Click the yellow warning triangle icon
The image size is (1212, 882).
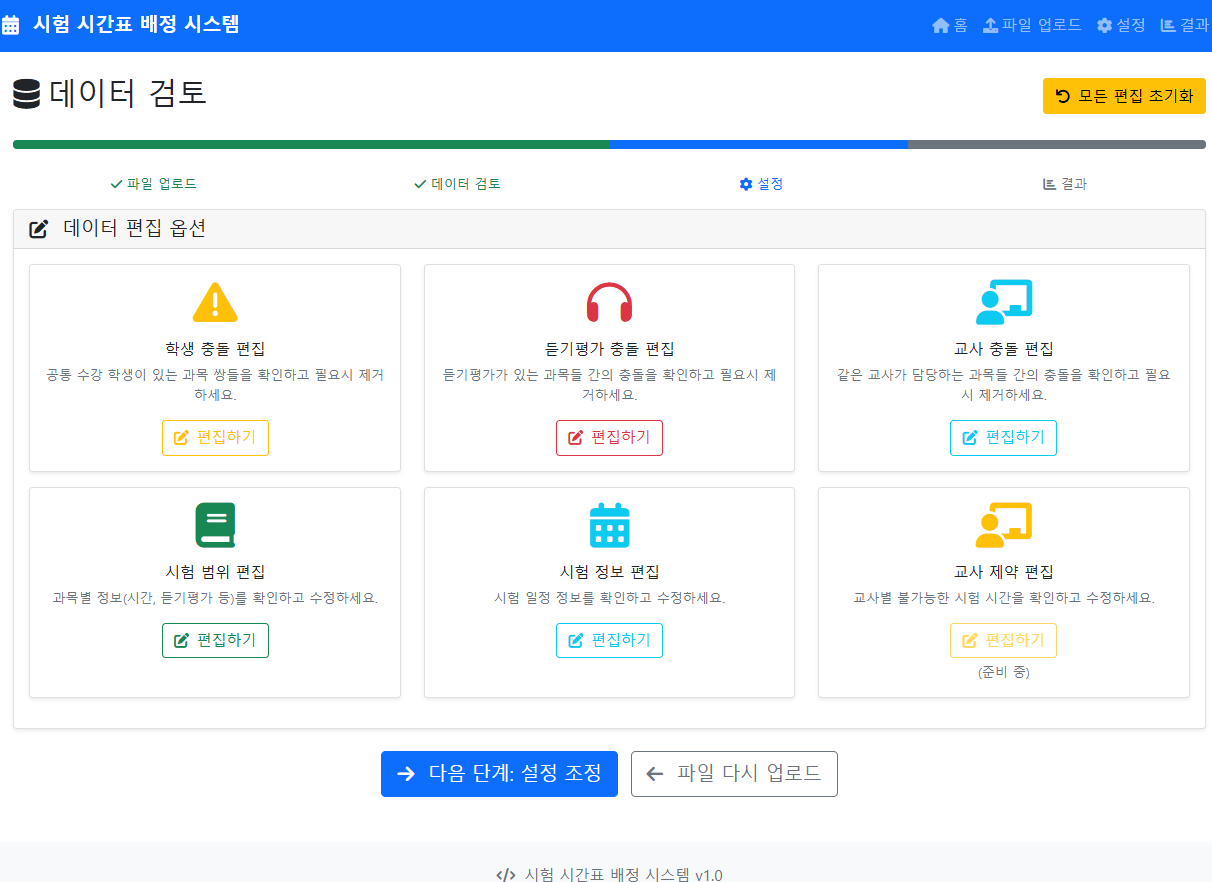coord(215,302)
